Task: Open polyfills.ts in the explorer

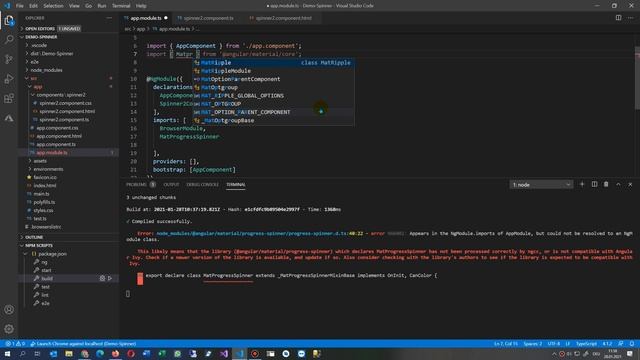Action: [44, 202]
